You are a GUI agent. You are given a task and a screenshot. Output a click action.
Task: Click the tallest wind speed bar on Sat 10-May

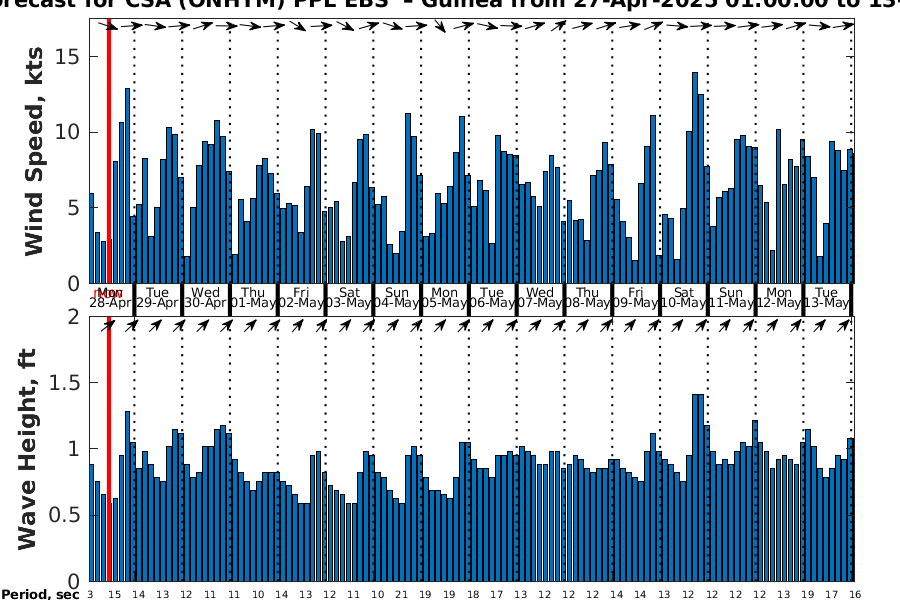coord(695,177)
